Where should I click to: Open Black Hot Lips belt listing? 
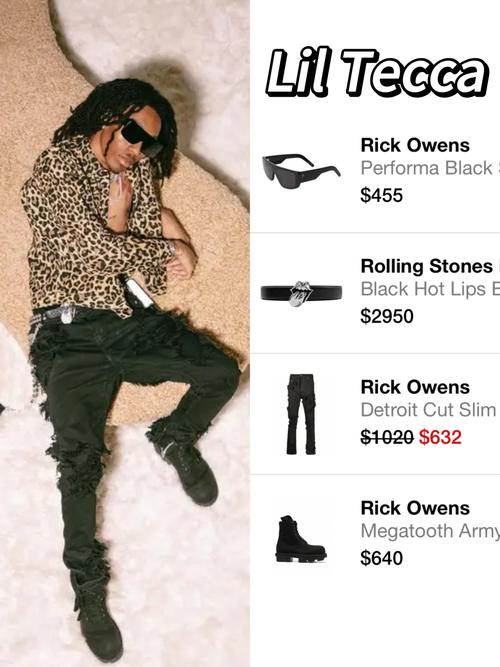click(x=430, y=289)
